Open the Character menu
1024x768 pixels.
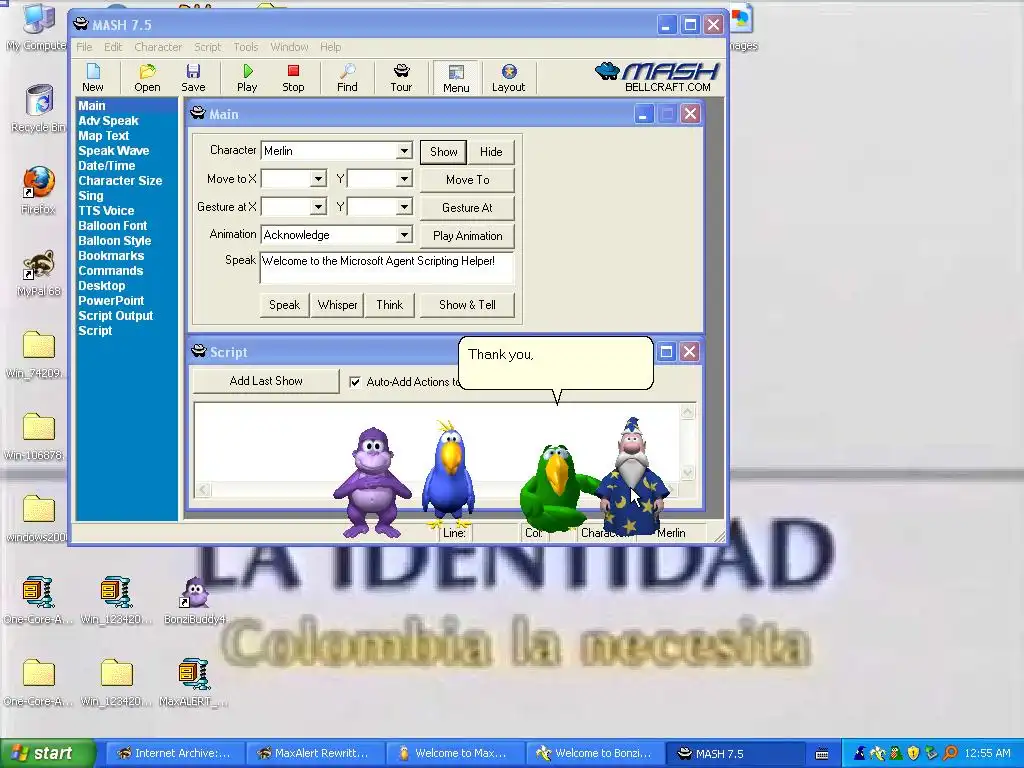point(158,47)
